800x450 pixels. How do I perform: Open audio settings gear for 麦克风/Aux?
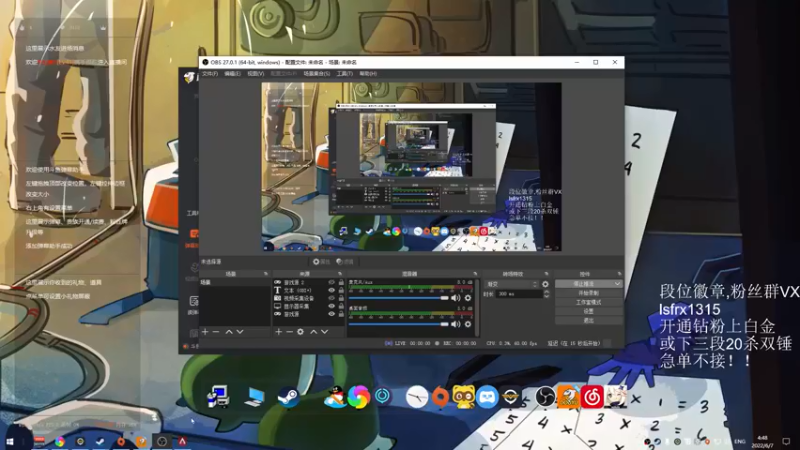468,297
